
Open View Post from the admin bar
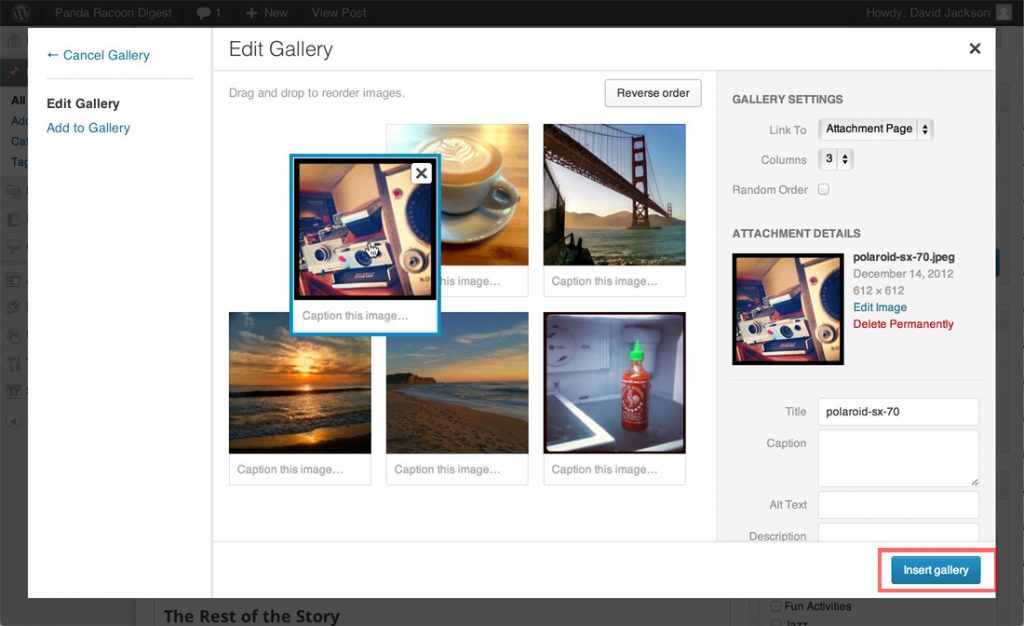point(339,12)
